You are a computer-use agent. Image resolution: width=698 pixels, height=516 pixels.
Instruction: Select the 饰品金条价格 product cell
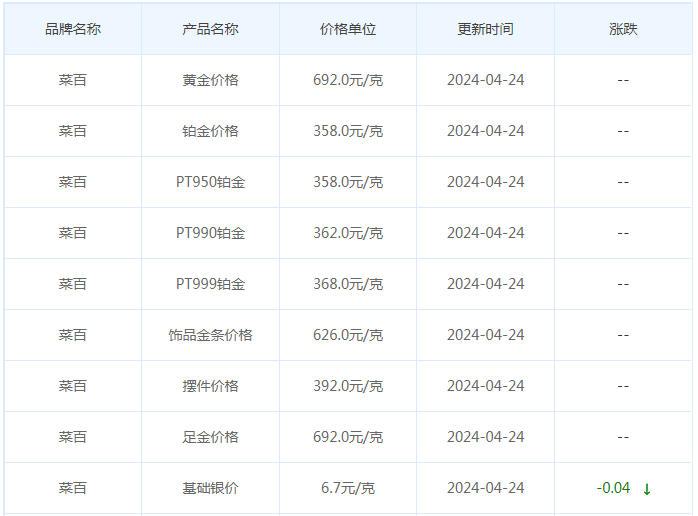[x=210, y=335]
